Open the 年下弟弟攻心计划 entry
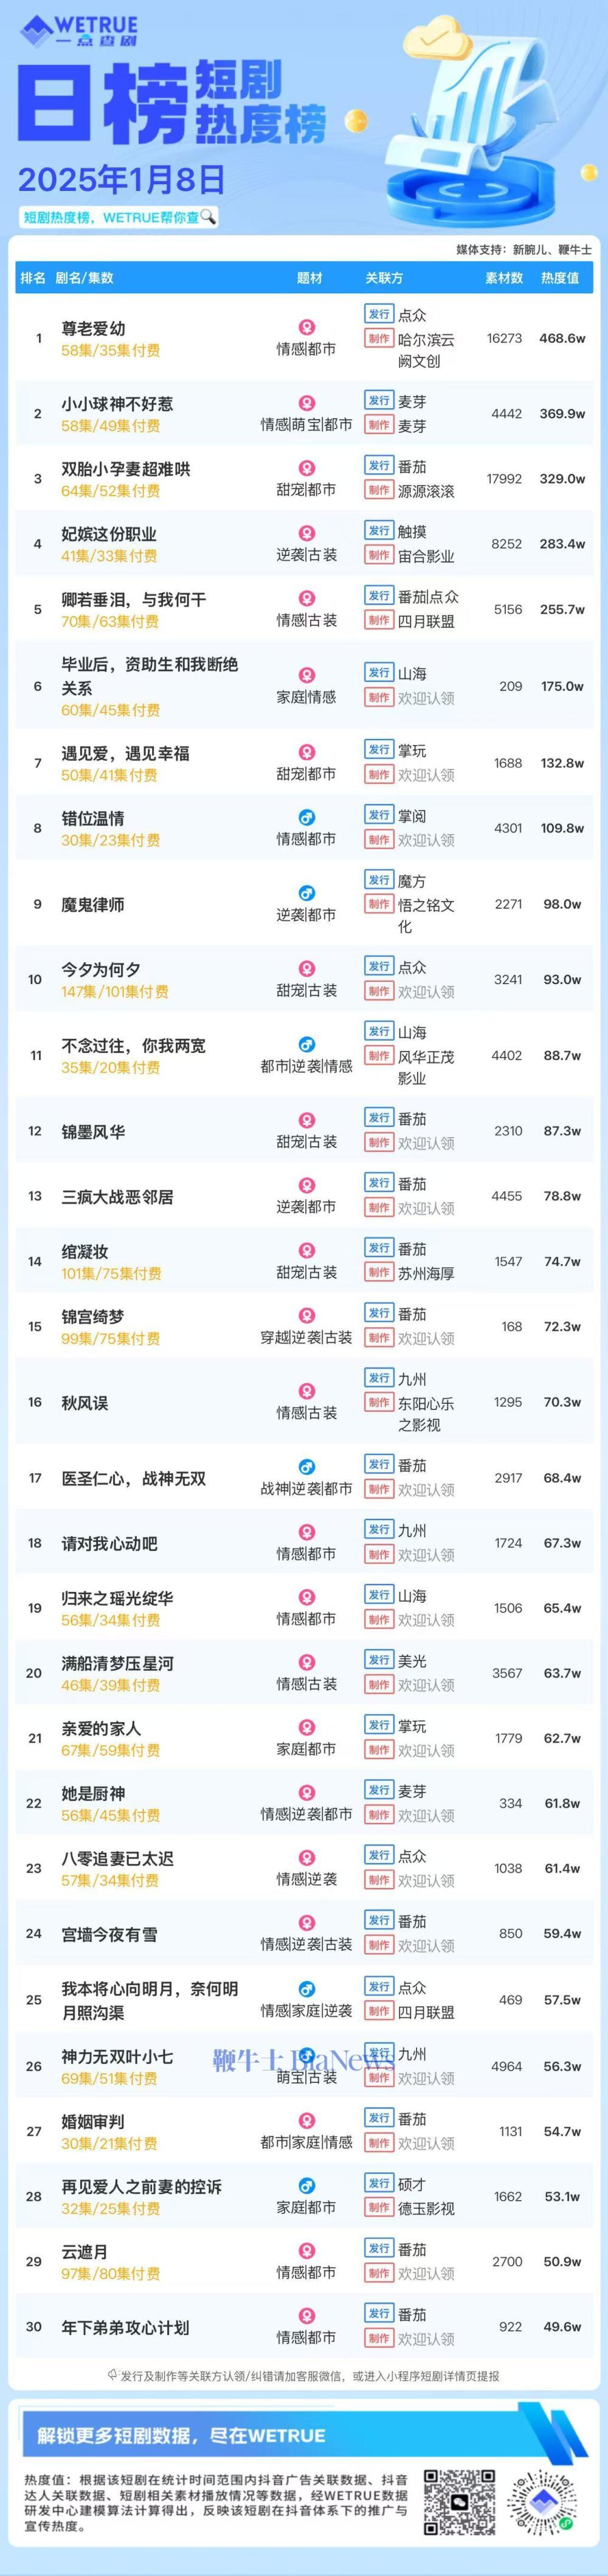Viewport: 608px width, 2576px height. (x=125, y=2327)
